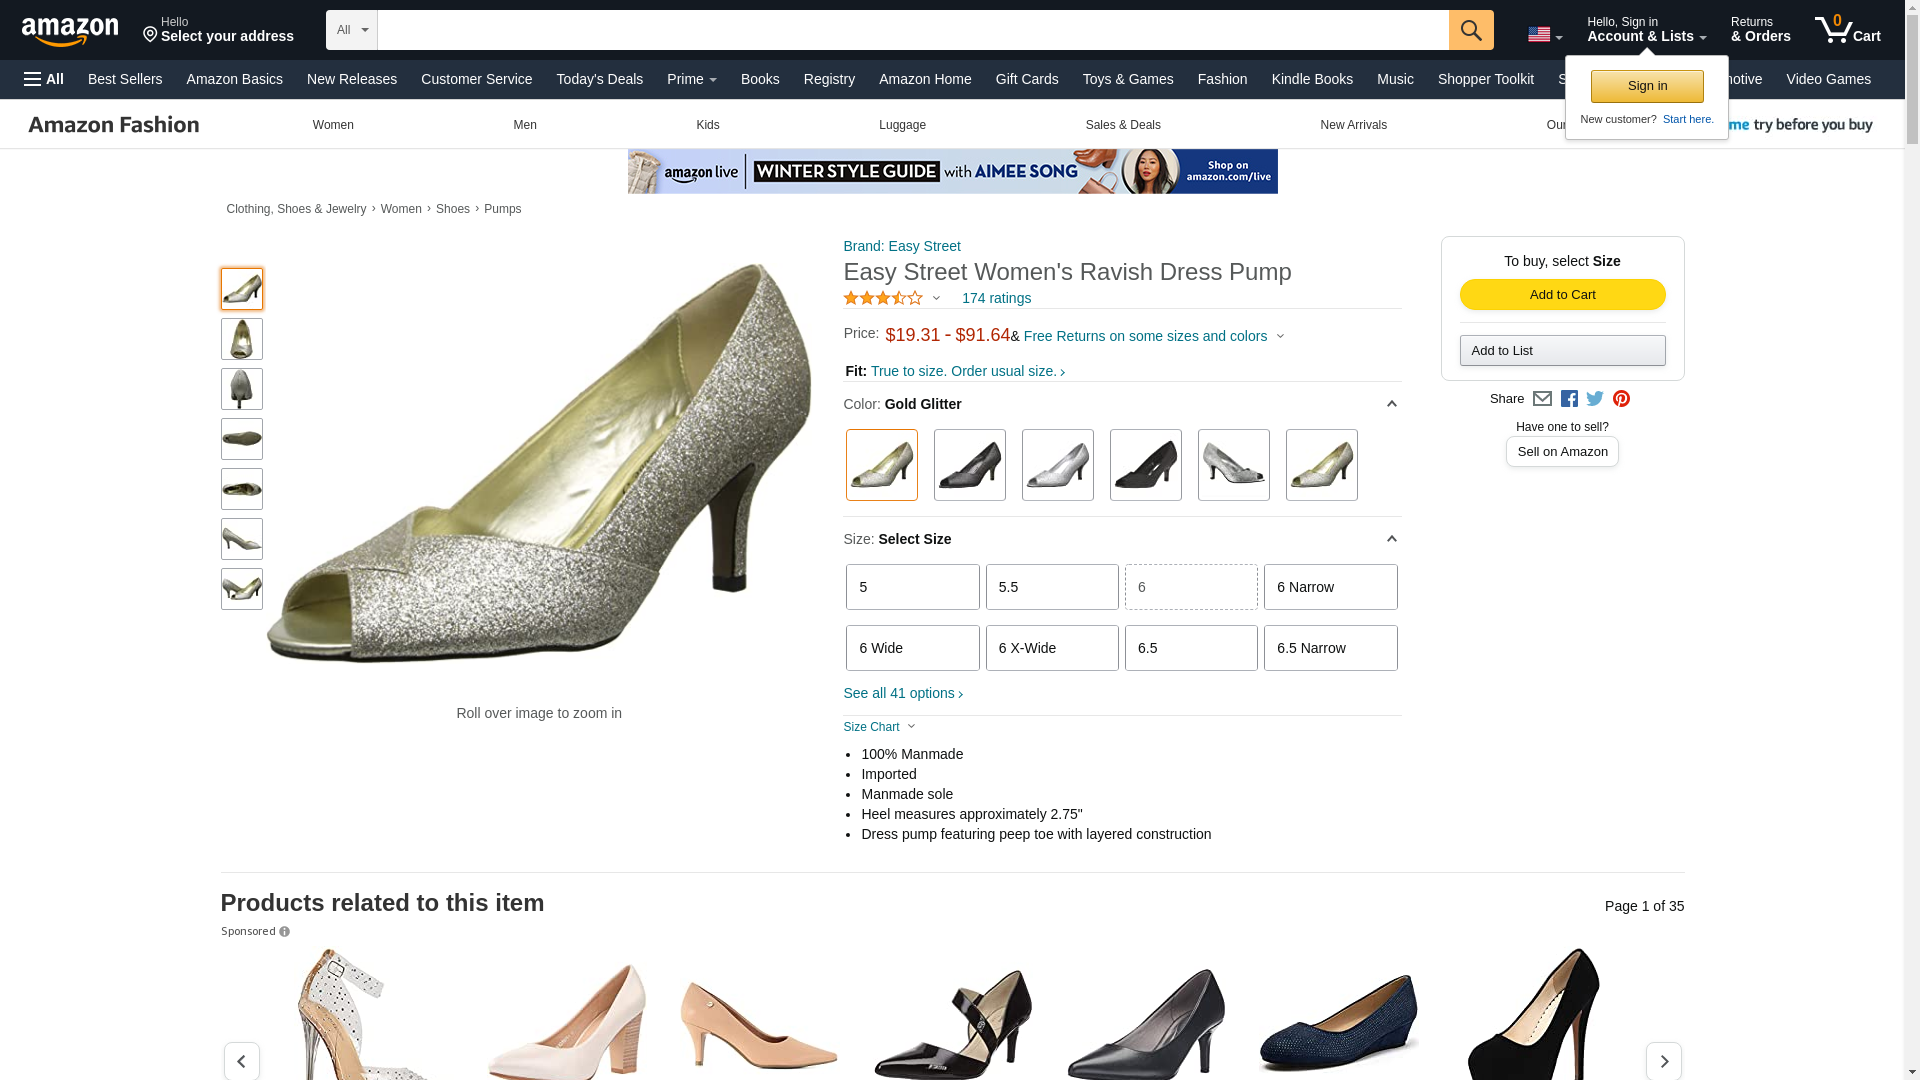This screenshot has width=1920, height=1080.
Task: Select size 6 Wide
Action: pyautogui.click(x=912, y=648)
